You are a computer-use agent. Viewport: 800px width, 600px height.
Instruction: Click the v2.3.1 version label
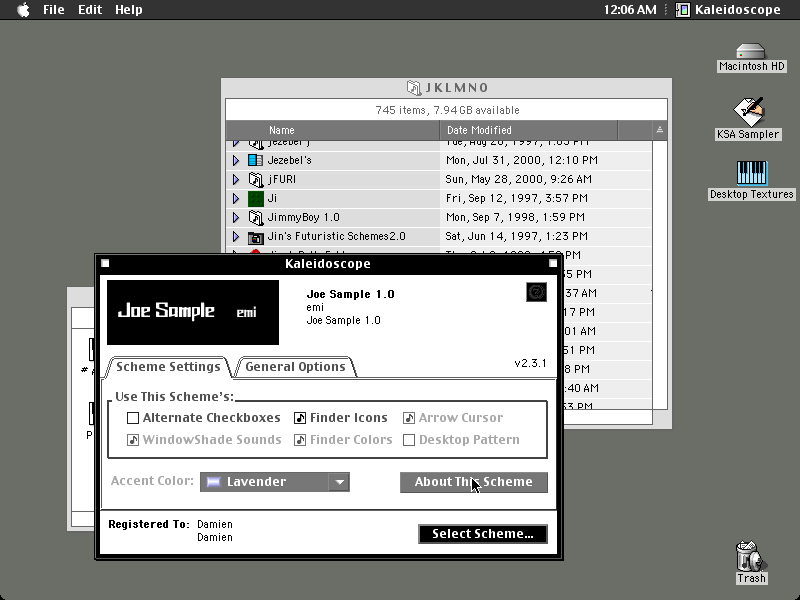[x=531, y=363]
